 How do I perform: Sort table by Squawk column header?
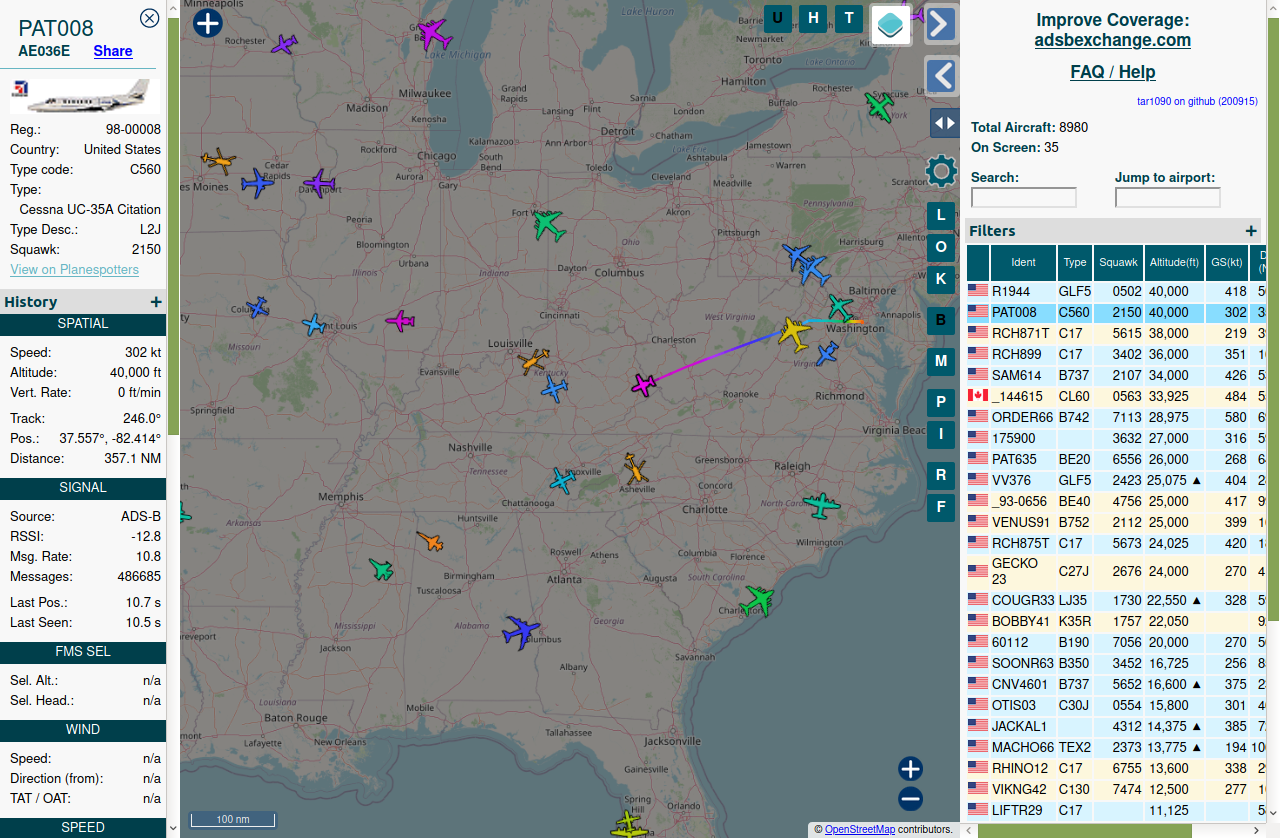coord(1118,263)
